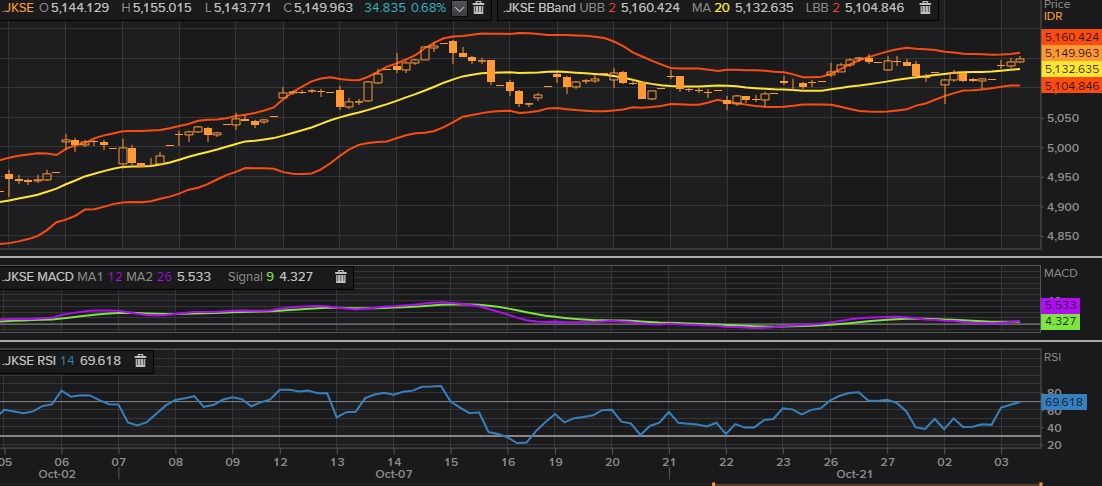
Task: Click the MACD MA1 period value 12
Action: click(115, 277)
